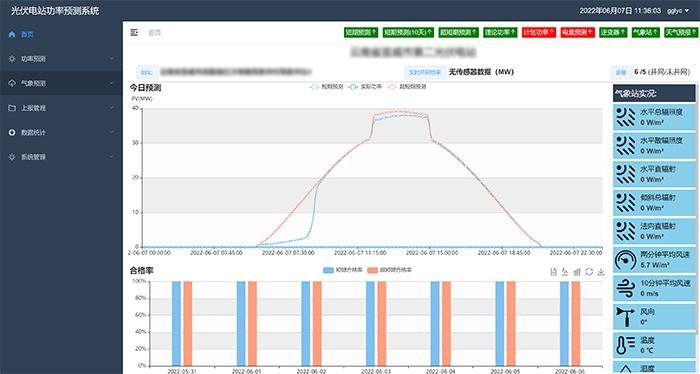This screenshot has height=374, width=700.
Task: Open the gglyc user dropdown
Action: (678, 11)
